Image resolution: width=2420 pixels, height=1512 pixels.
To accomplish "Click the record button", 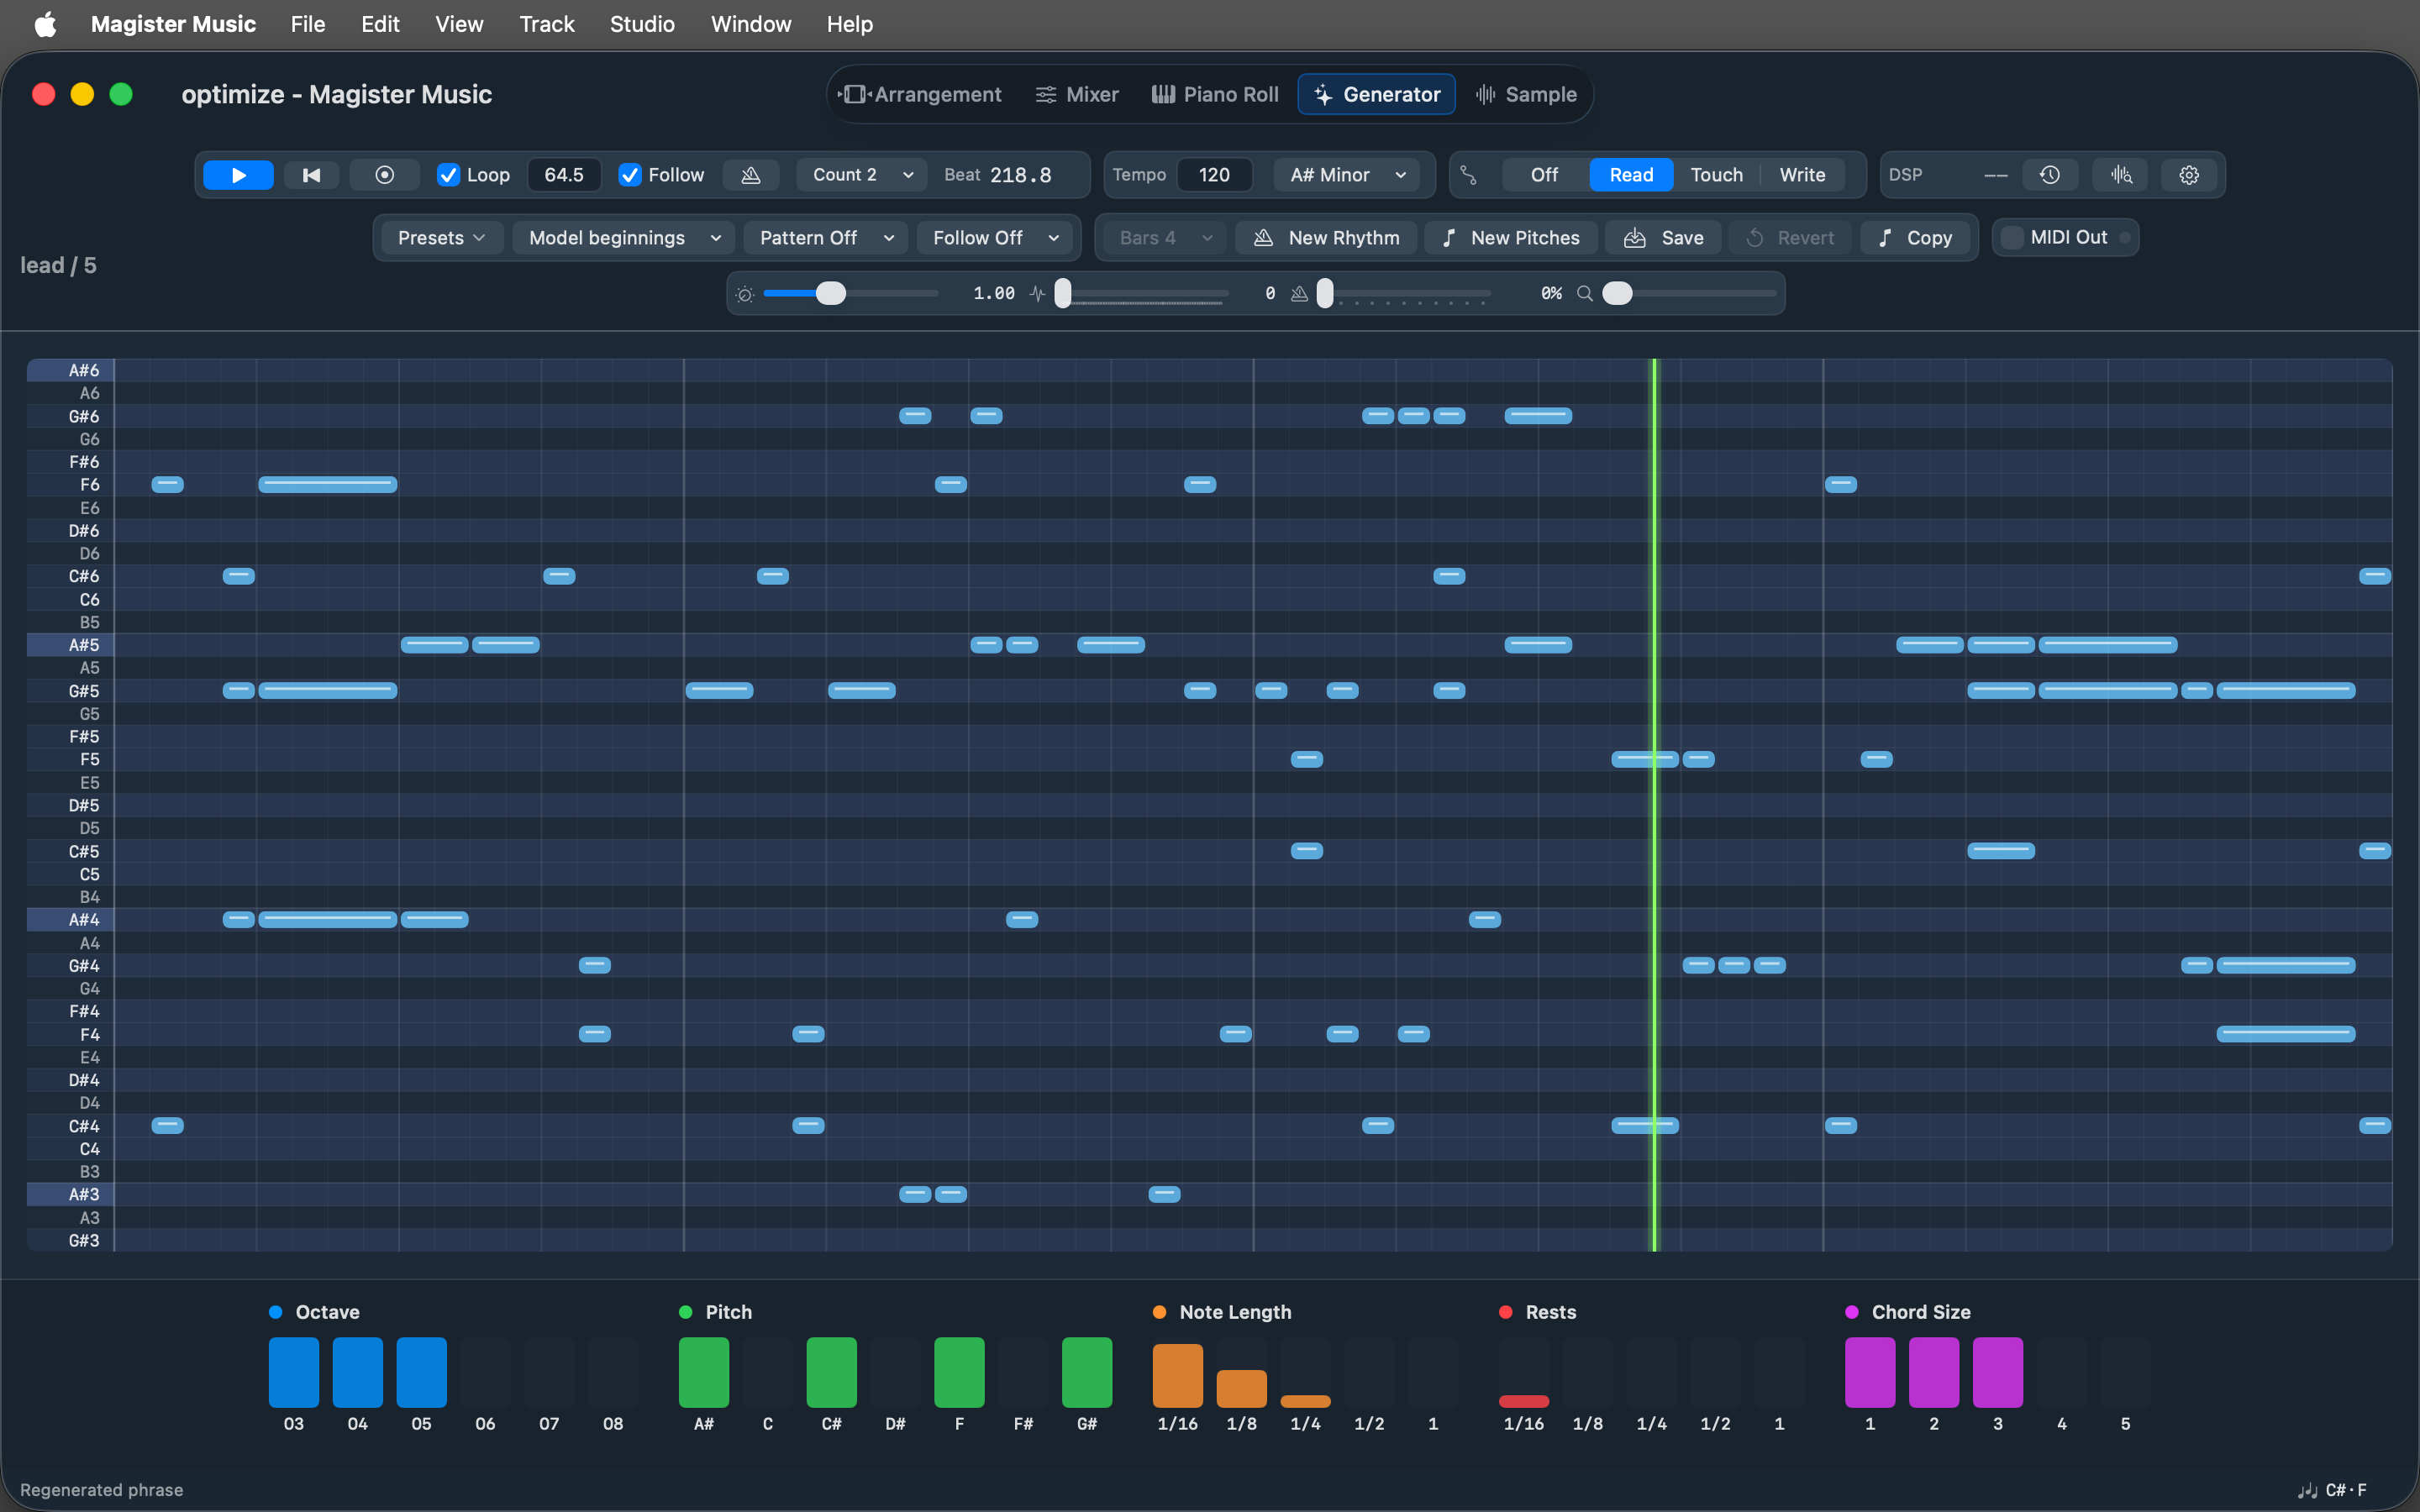I will 384,175.
